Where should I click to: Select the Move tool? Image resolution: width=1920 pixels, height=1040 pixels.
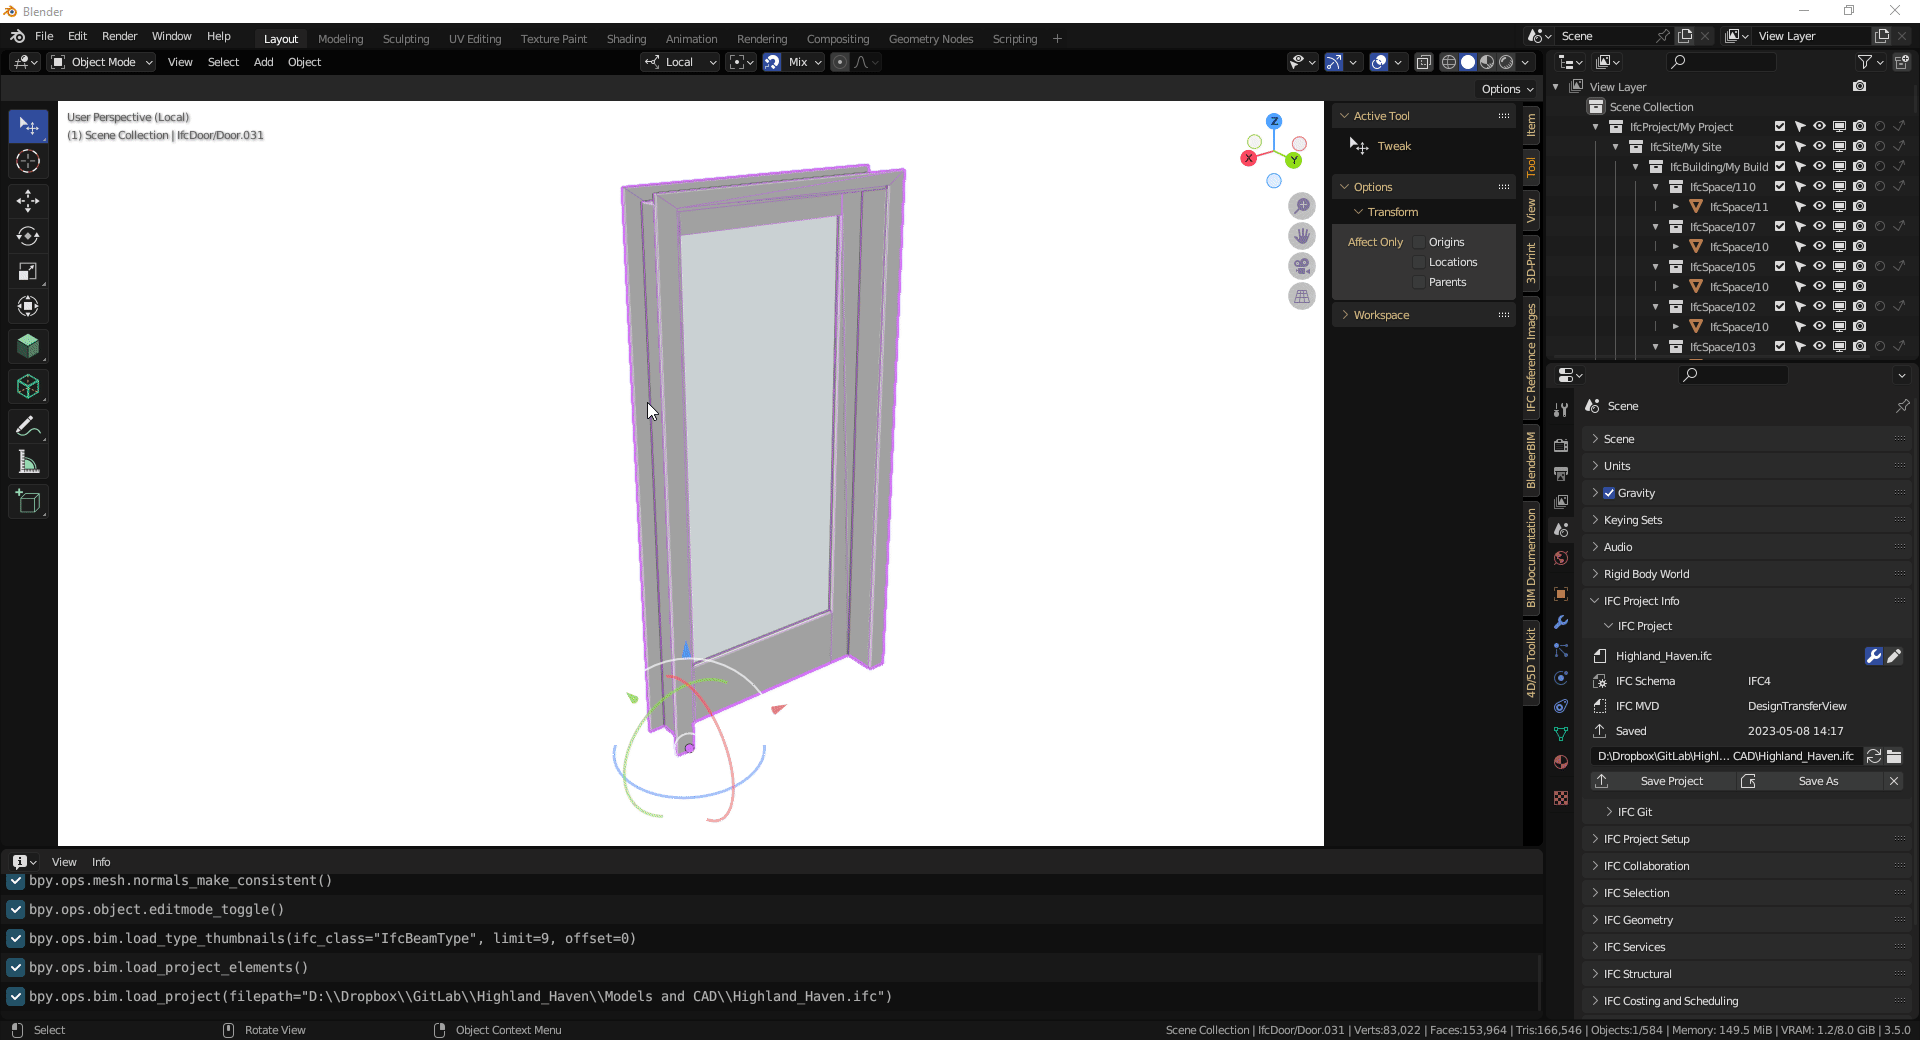(28, 201)
